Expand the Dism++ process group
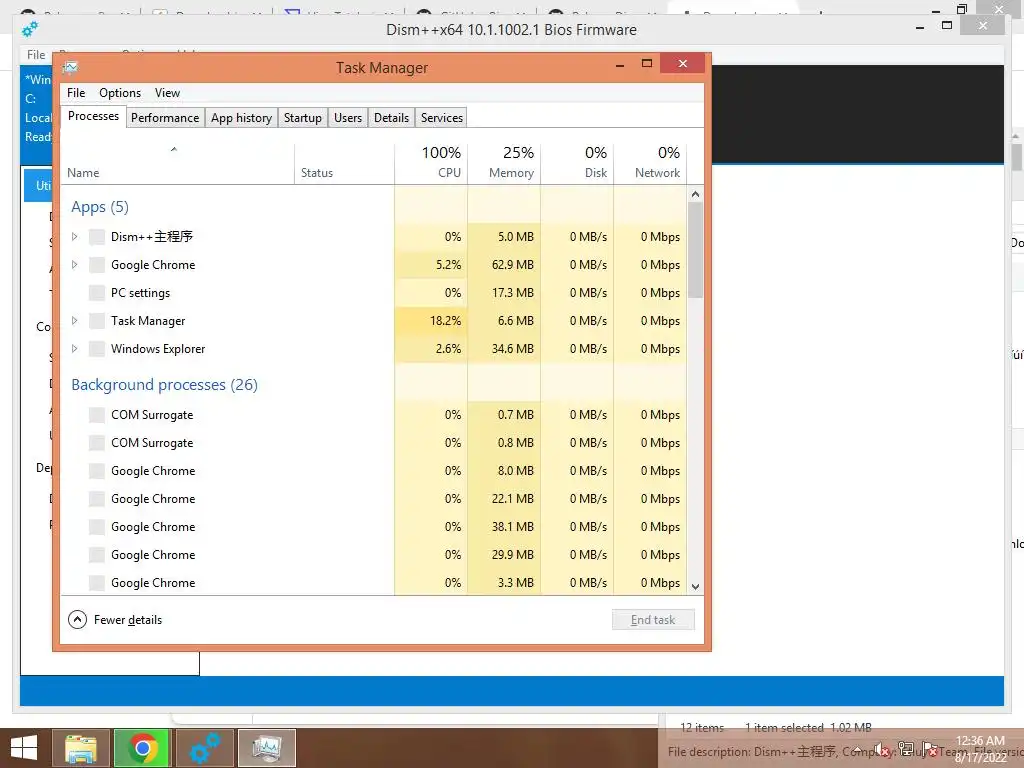 pyautogui.click(x=74, y=236)
